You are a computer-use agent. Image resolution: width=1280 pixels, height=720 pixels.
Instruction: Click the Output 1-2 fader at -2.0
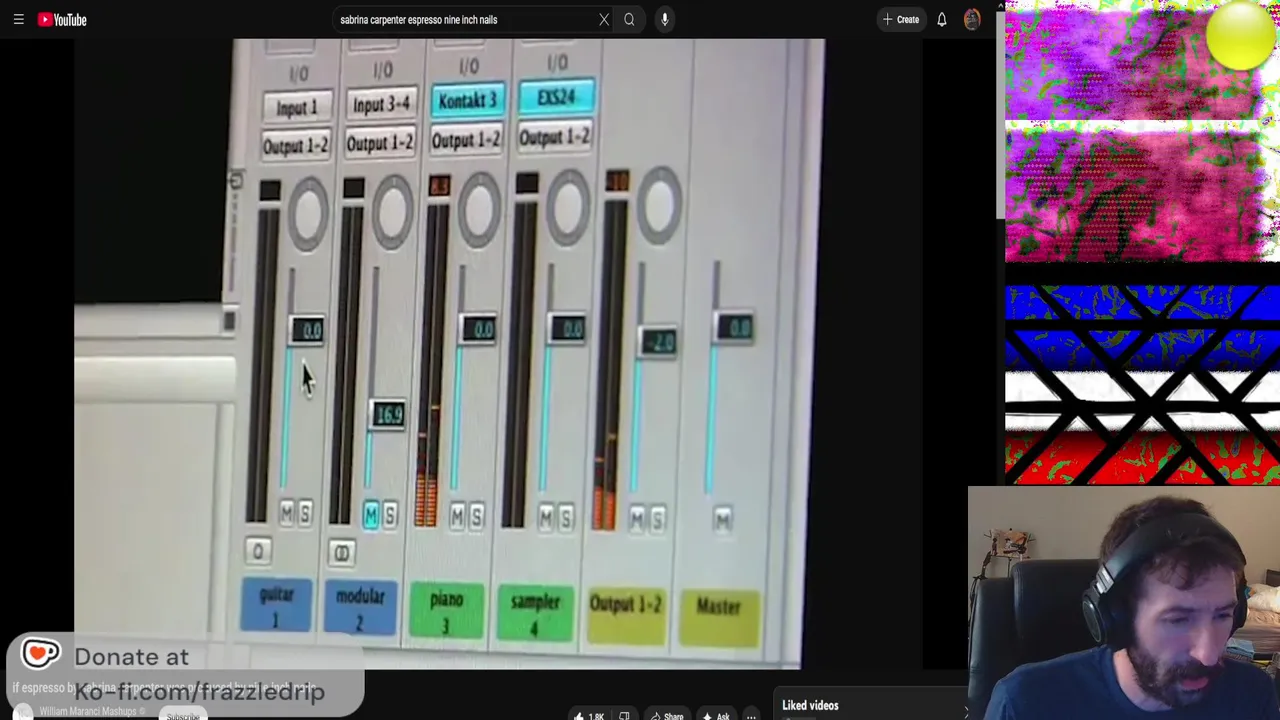pos(658,343)
